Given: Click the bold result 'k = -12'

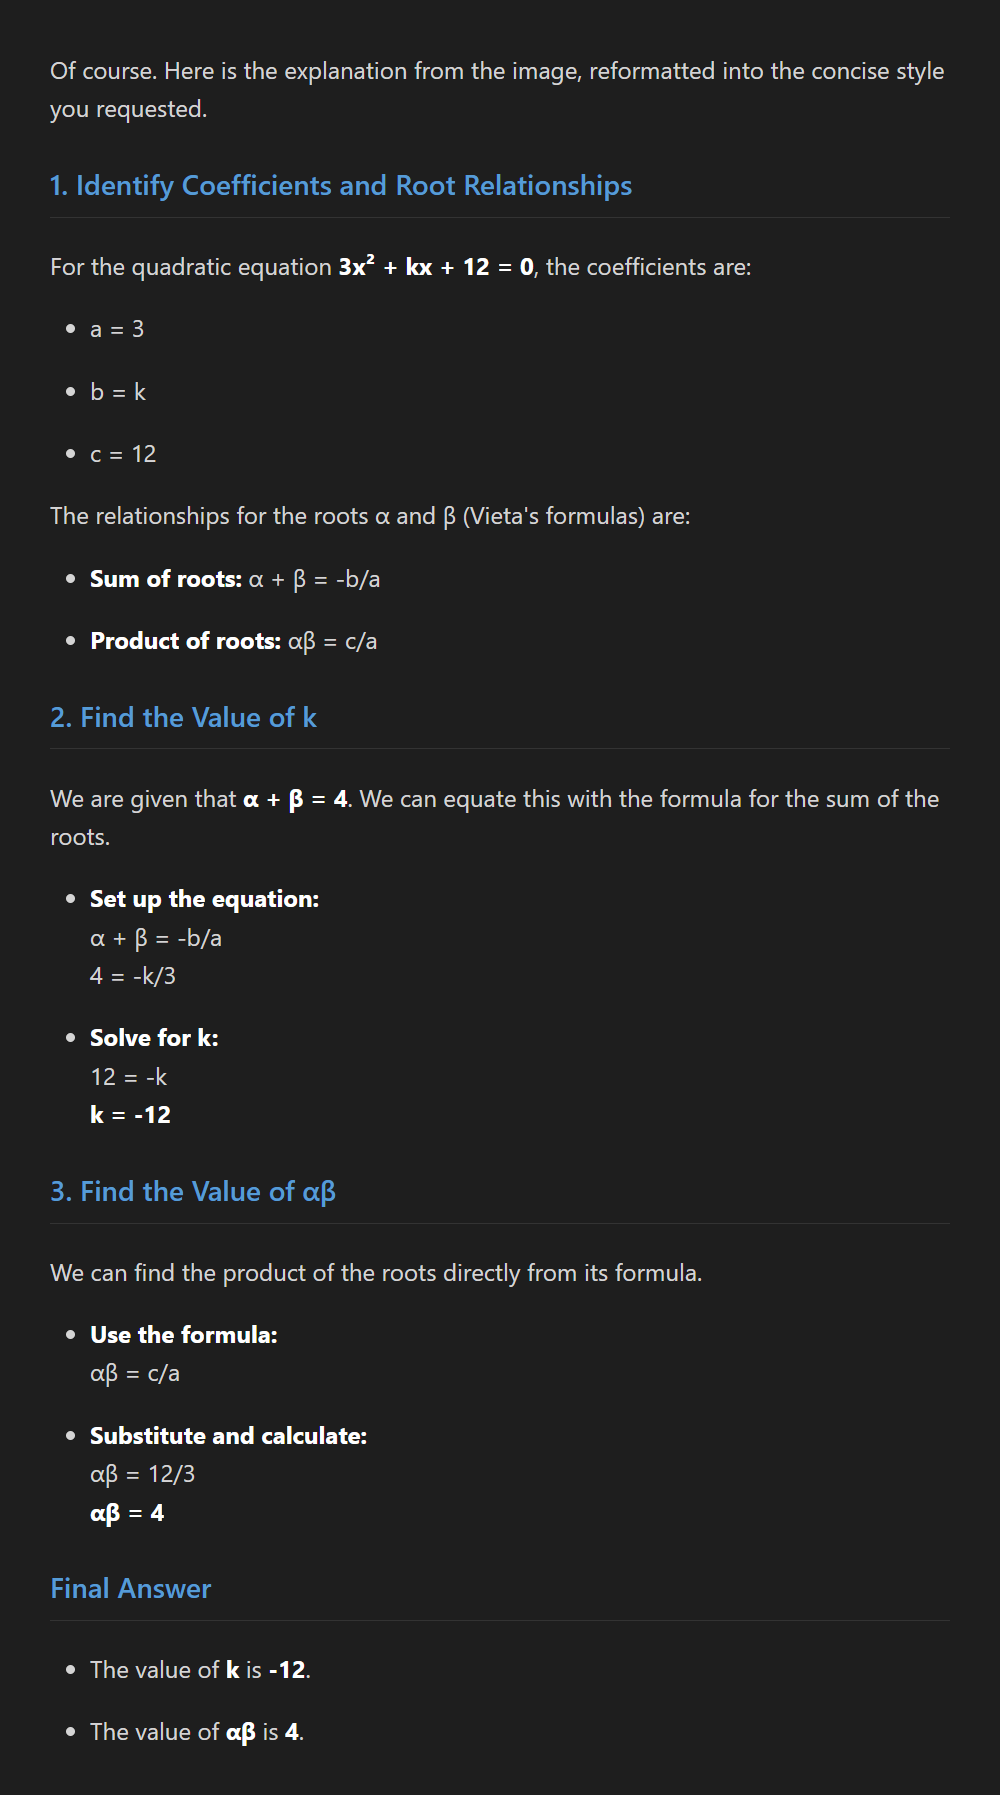Looking at the screenshot, I should (130, 1116).
